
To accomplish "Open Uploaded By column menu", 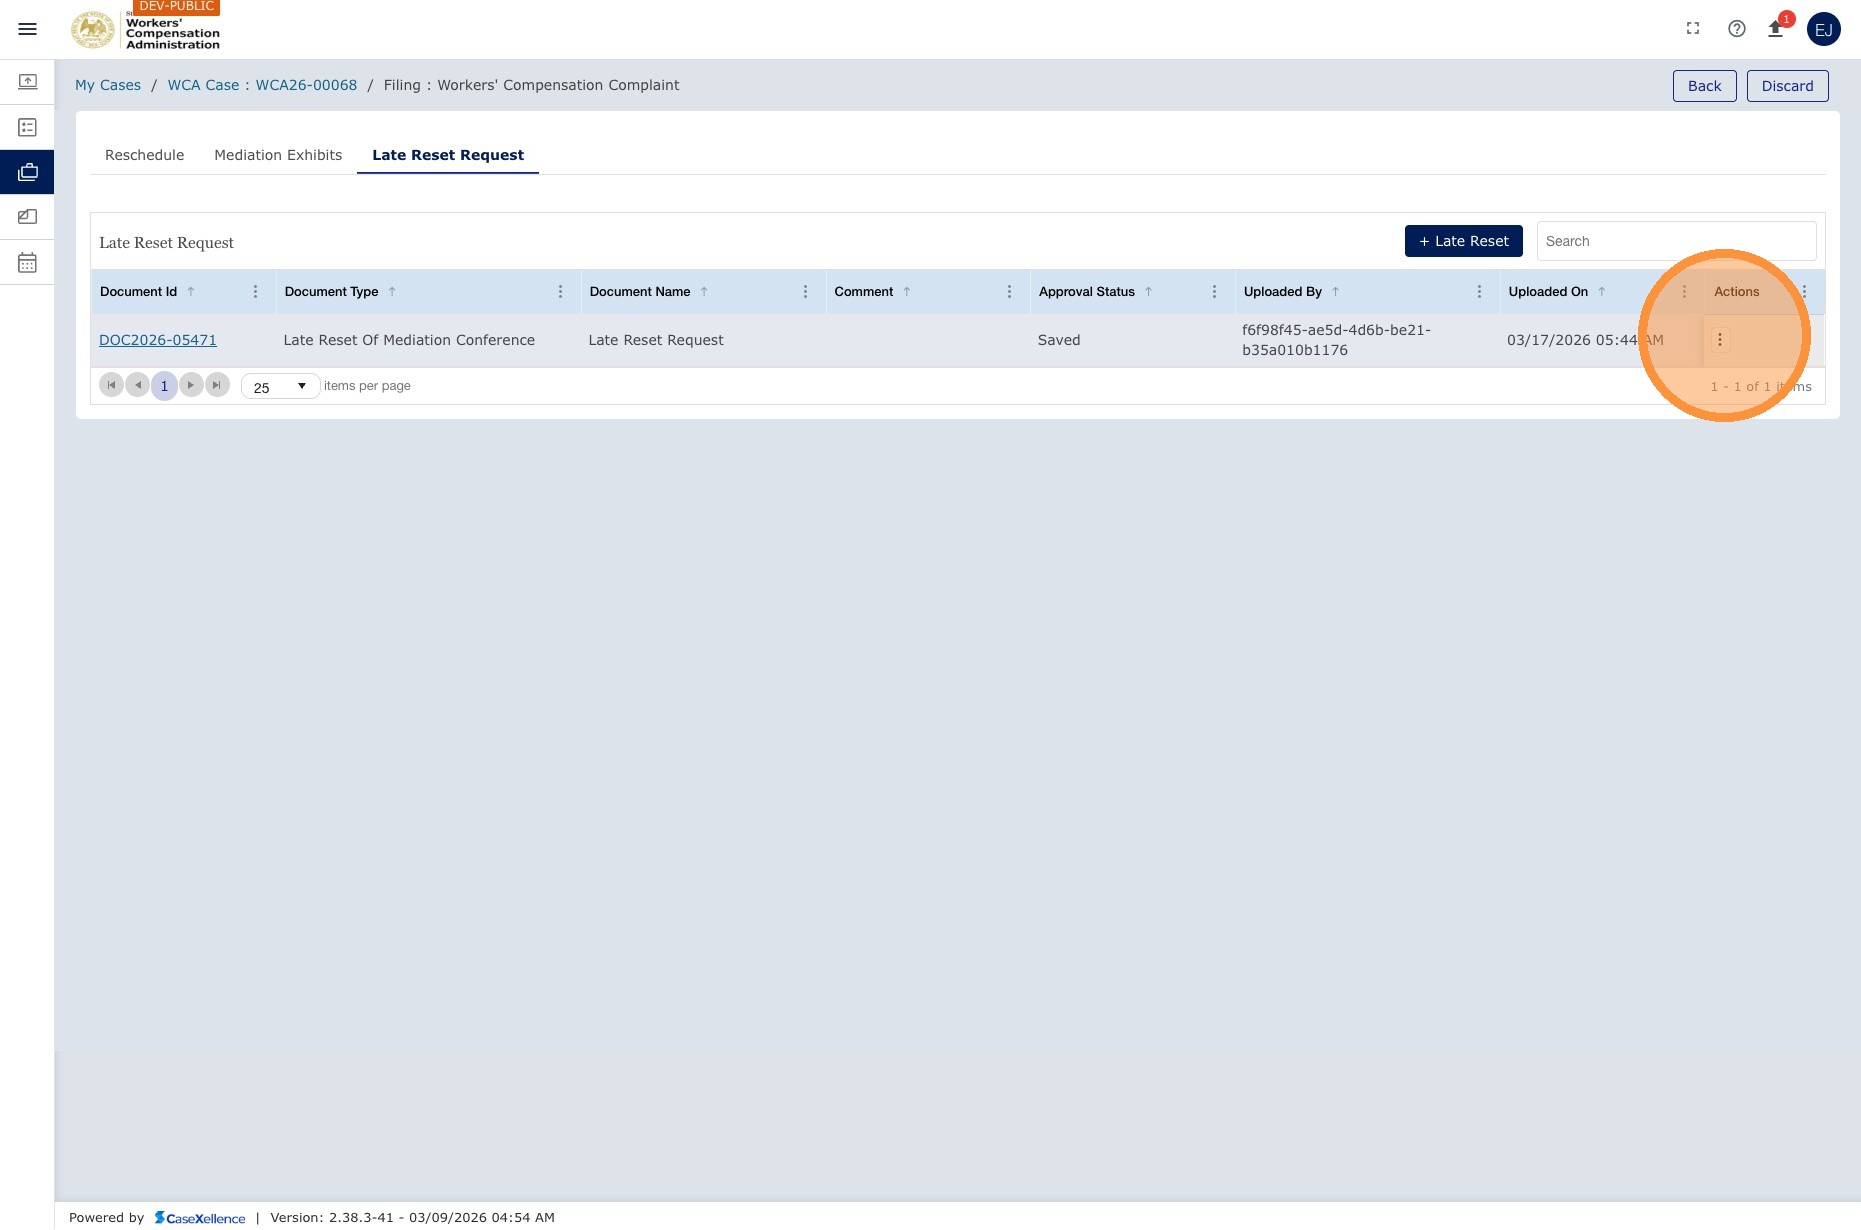I will 1479,292.
